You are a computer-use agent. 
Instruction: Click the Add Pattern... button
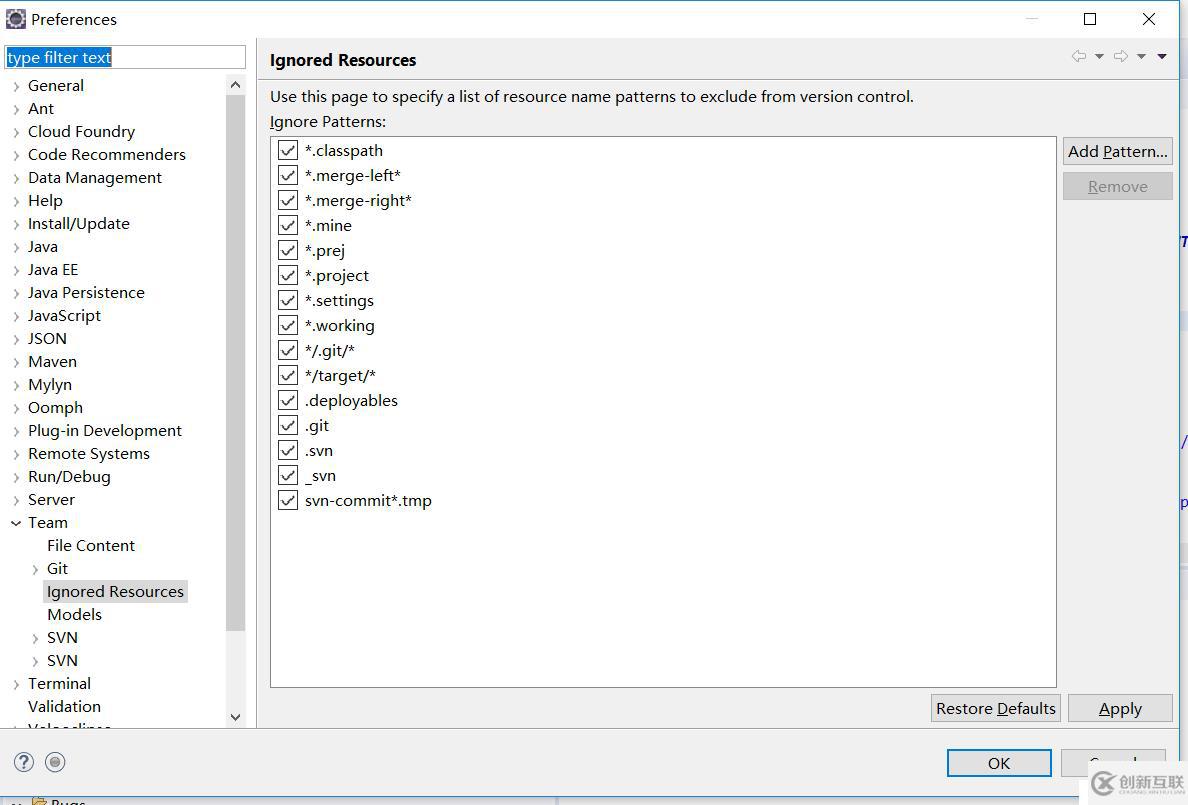tap(1117, 152)
